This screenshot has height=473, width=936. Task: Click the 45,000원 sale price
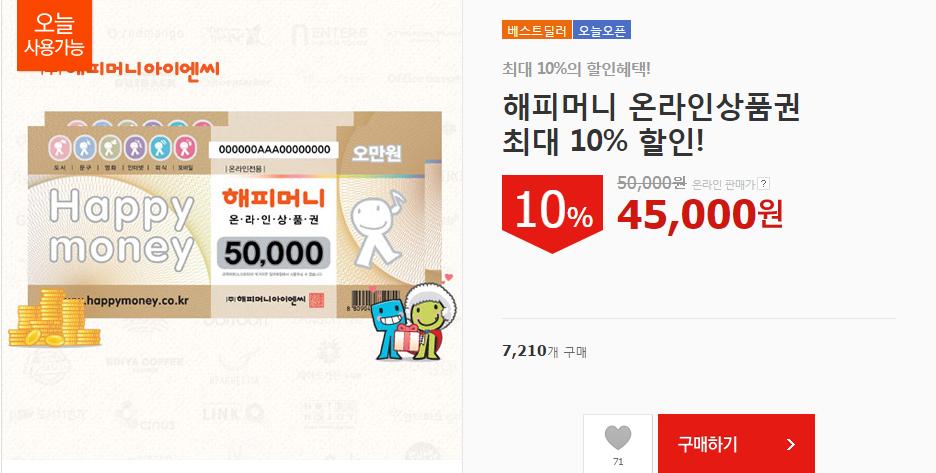tap(700, 214)
